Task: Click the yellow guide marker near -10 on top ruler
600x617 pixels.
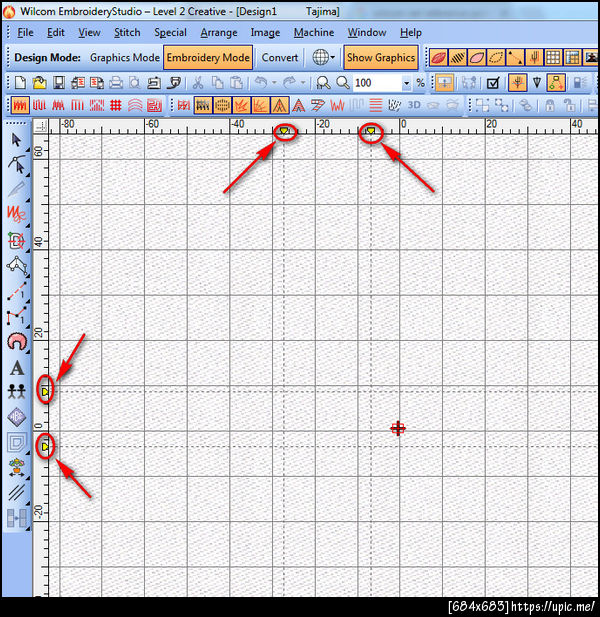Action: (x=371, y=131)
